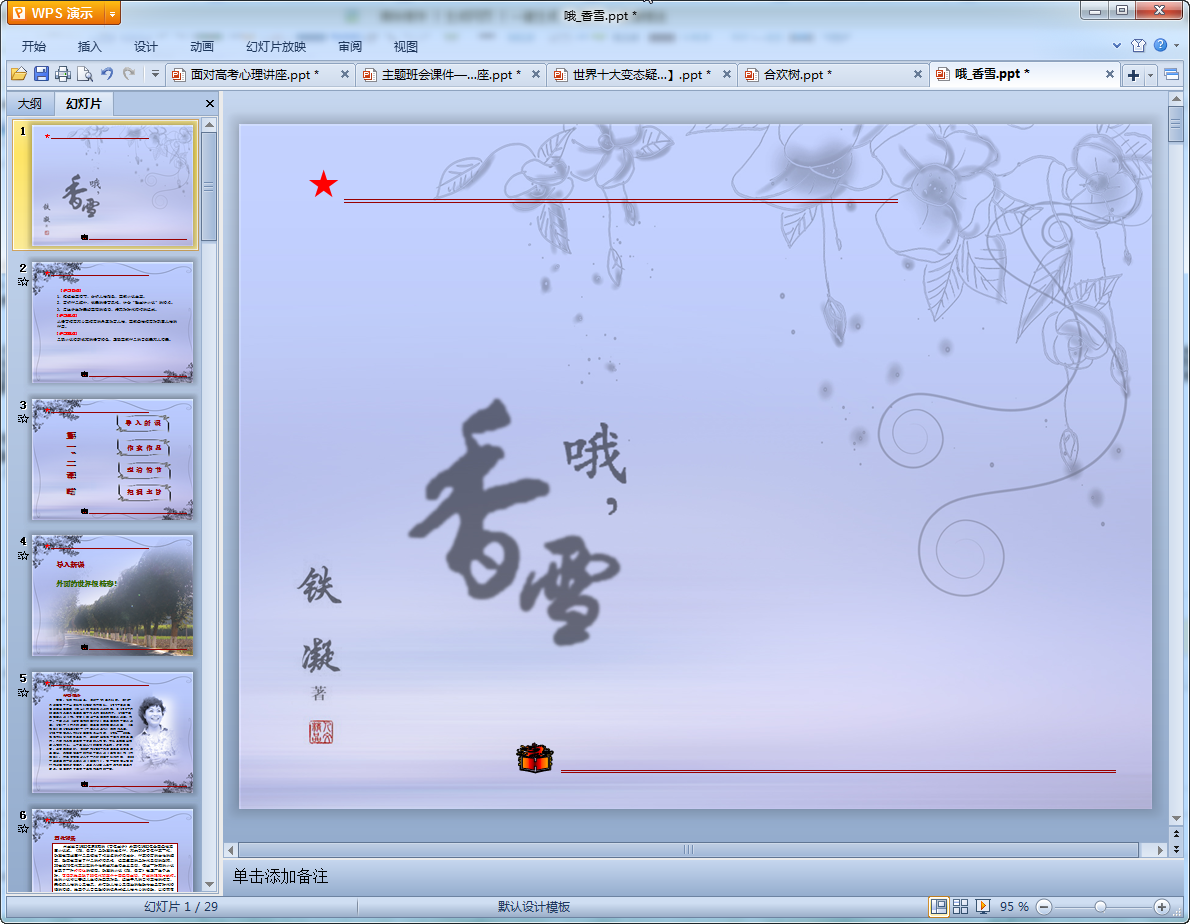This screenshot has height=924, width=1190.
Task: Open the 动画 menu tab
Action: tap(202, 46)
